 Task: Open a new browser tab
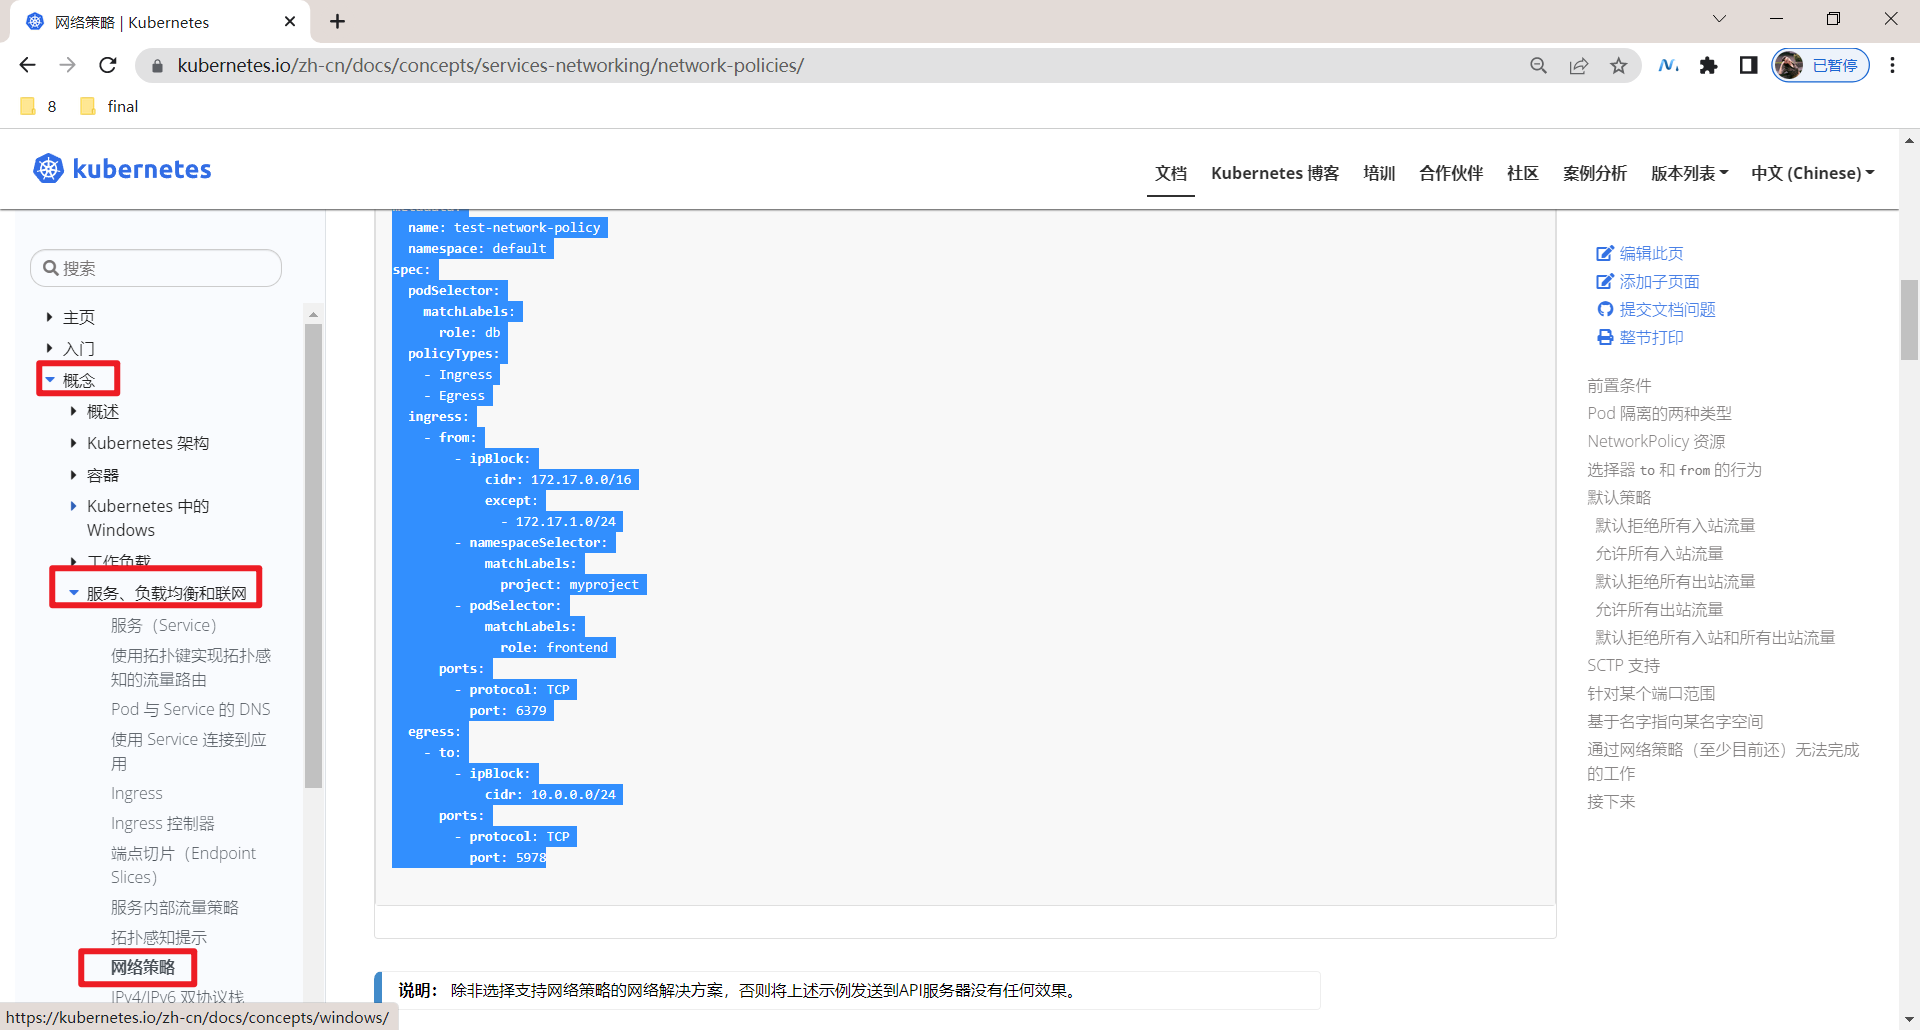point(338,21)
